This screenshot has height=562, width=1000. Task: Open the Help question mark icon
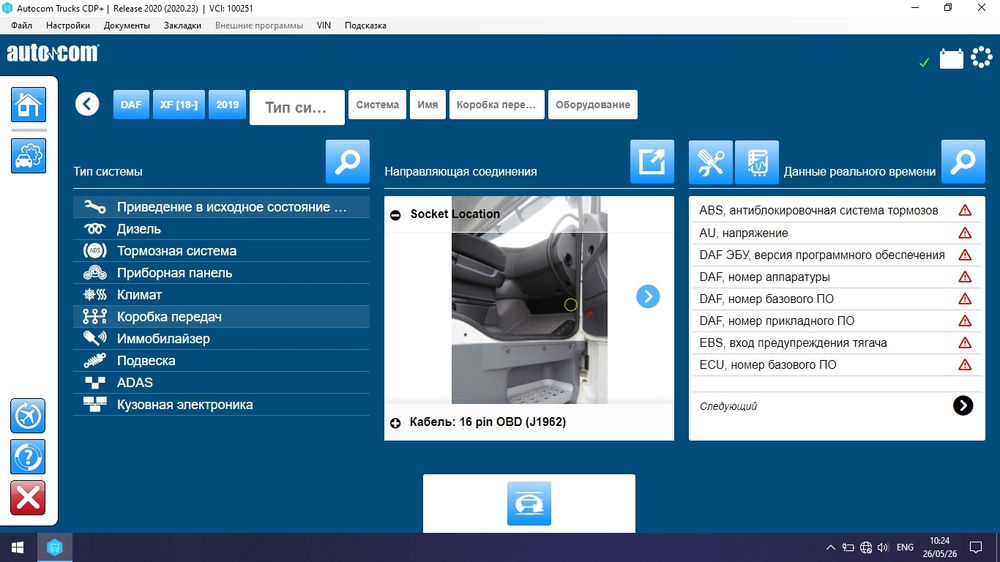pyautogui.click(x=28, y=457)
